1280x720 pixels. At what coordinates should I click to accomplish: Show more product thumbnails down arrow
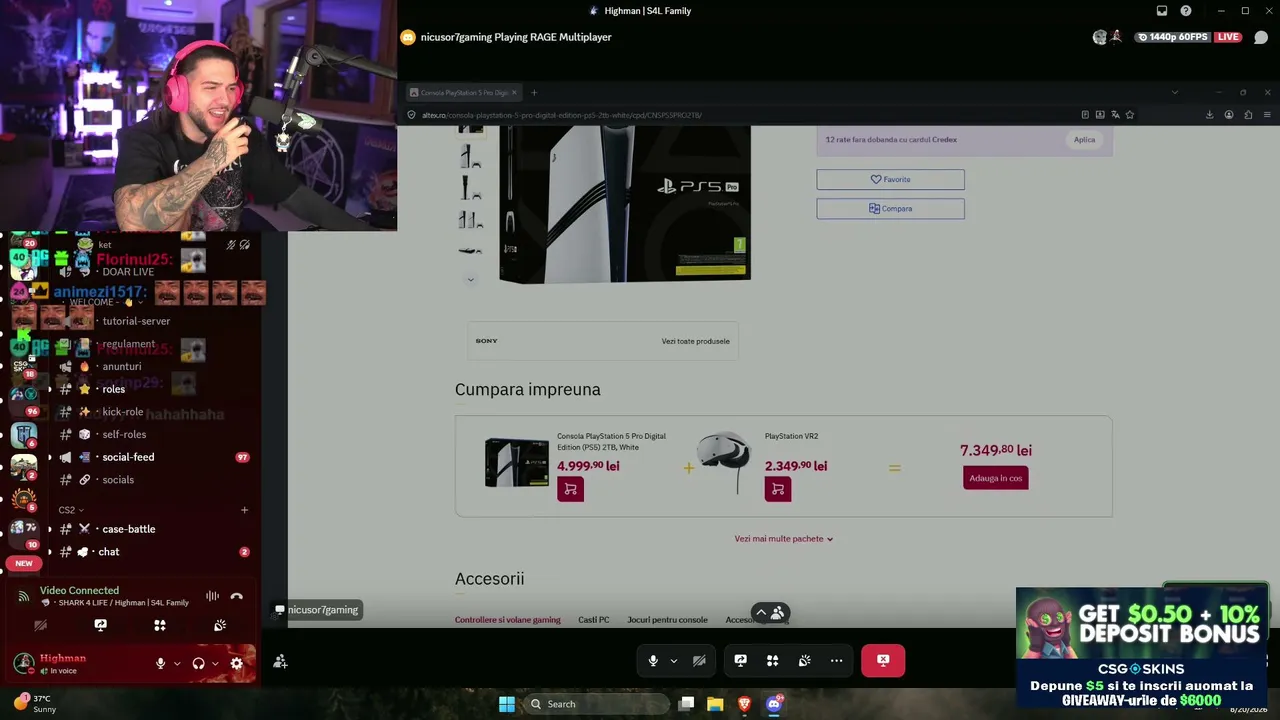470,279
